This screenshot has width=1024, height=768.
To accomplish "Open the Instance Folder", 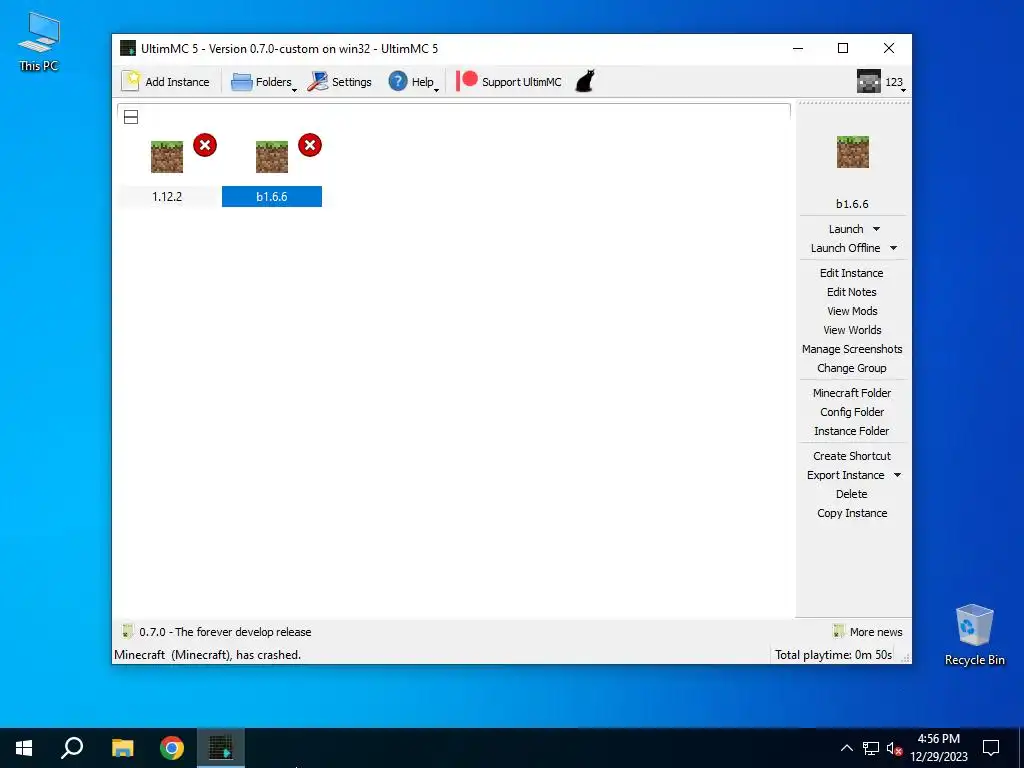I will point(852,430).
